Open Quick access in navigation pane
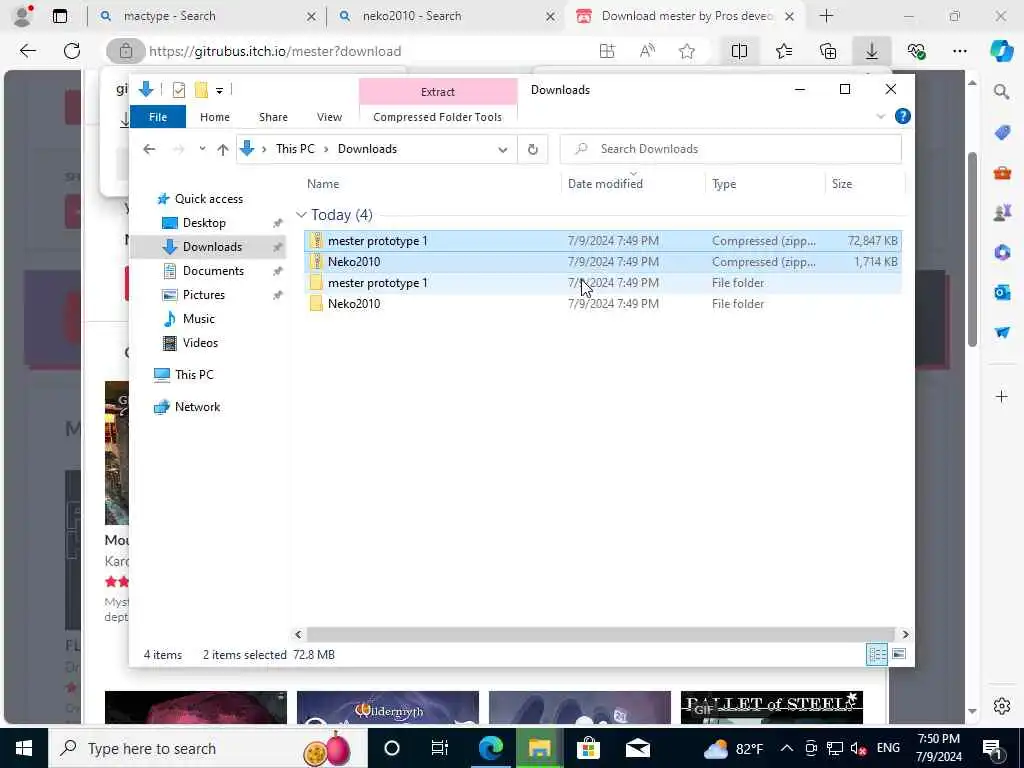 click(208, 199)
